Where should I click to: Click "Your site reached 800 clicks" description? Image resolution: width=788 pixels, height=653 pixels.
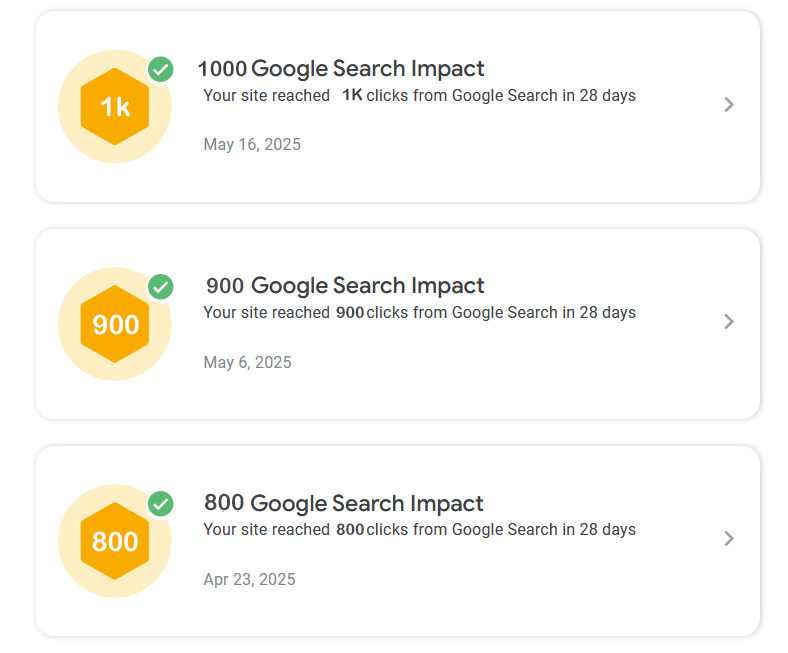point(419,530)
